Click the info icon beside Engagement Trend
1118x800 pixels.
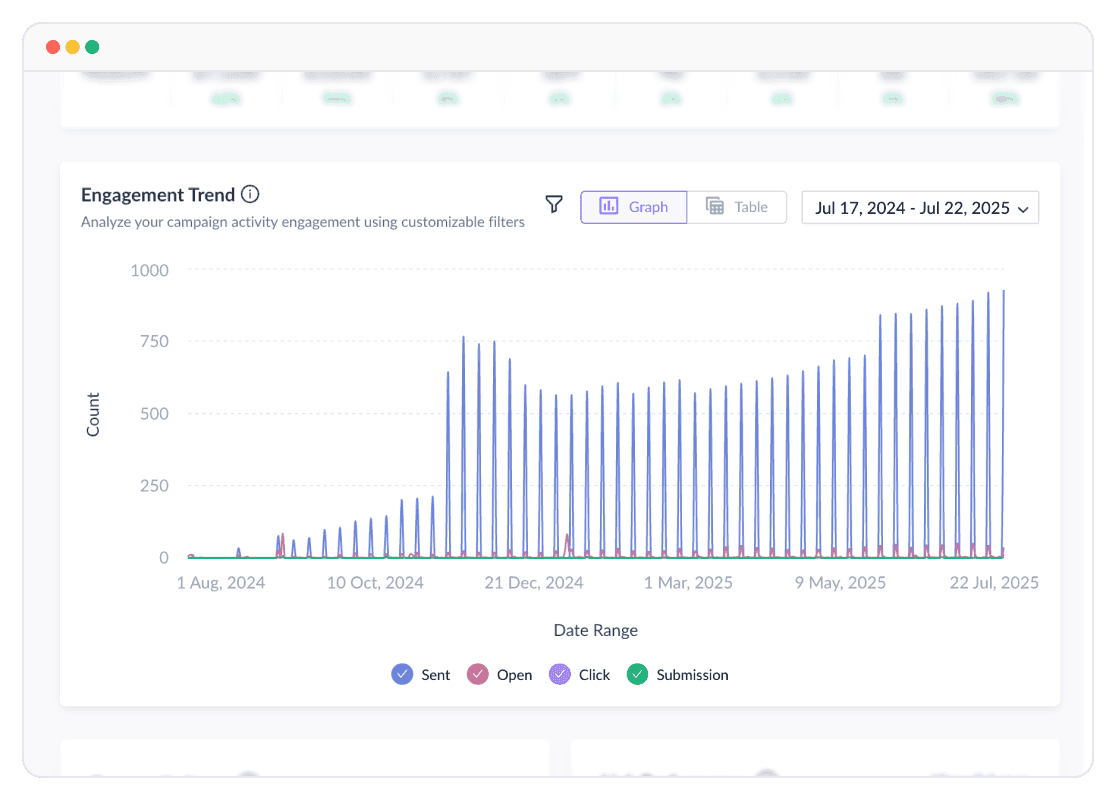coord(251,194)
